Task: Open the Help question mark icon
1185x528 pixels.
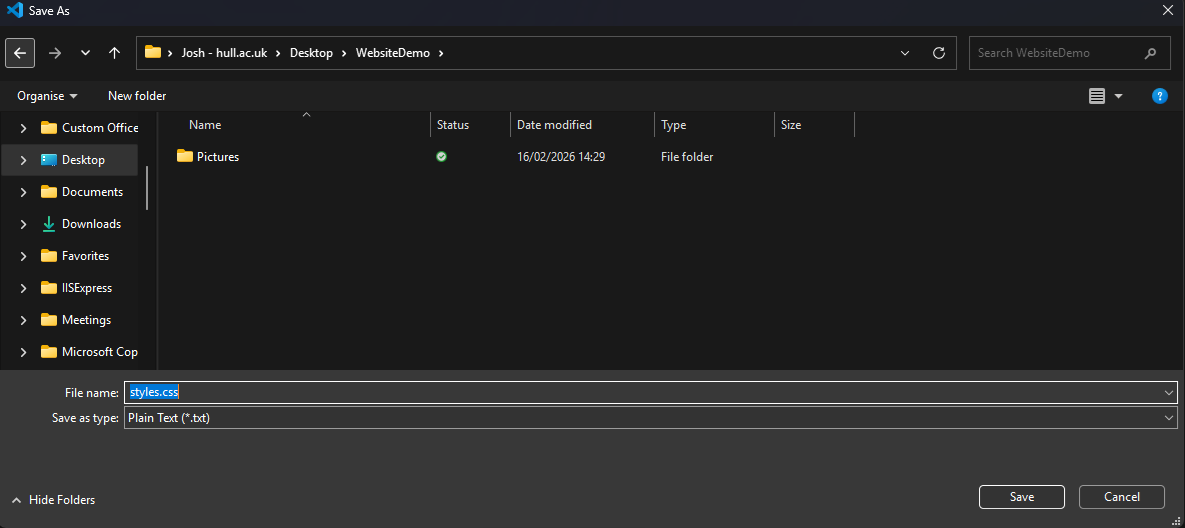Action: coord(1159,96)
